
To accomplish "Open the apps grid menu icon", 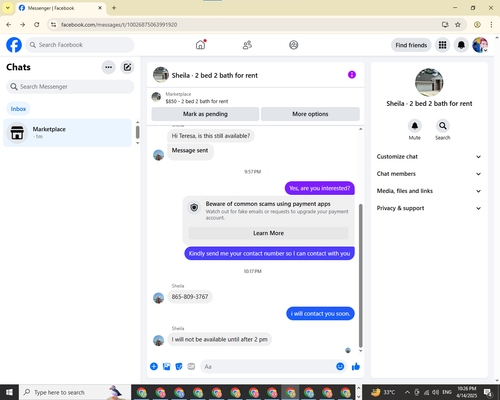I will [442, 45].
